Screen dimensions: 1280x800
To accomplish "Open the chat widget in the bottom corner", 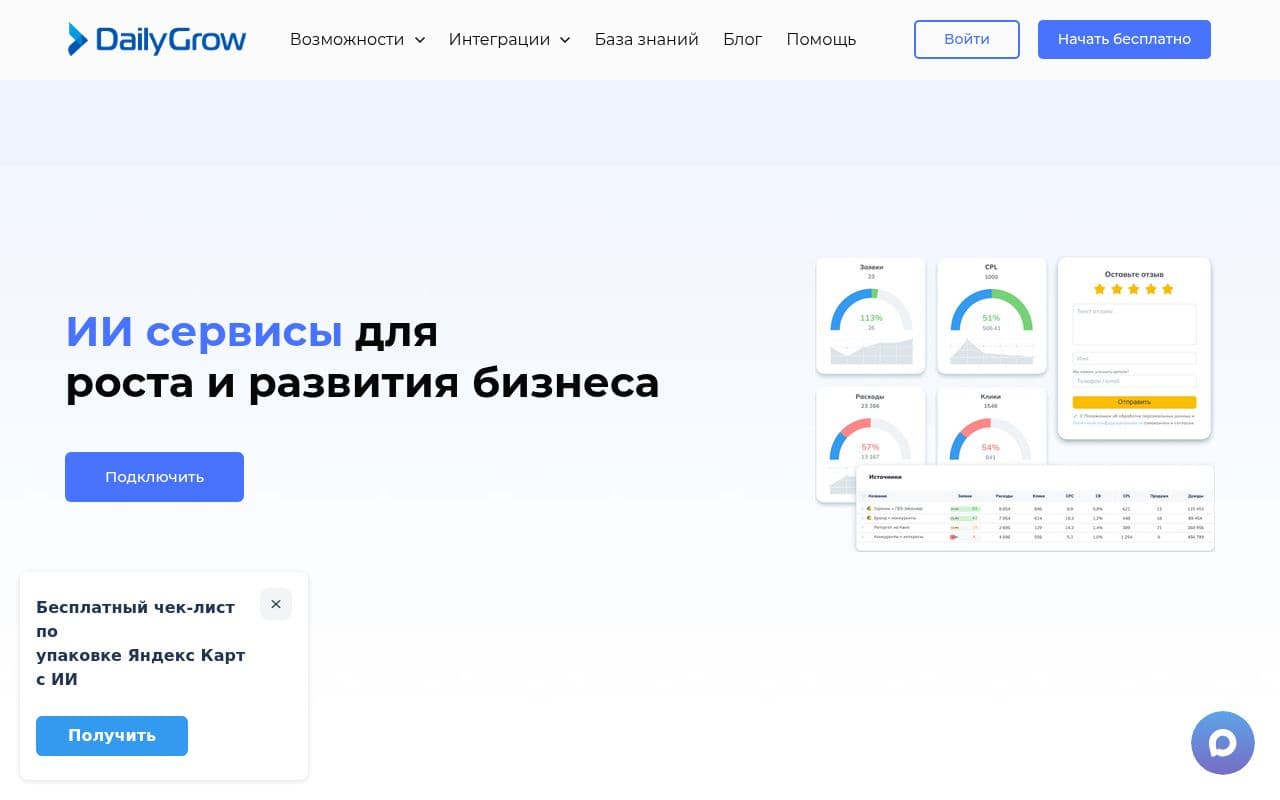I will click(1222, 743).
